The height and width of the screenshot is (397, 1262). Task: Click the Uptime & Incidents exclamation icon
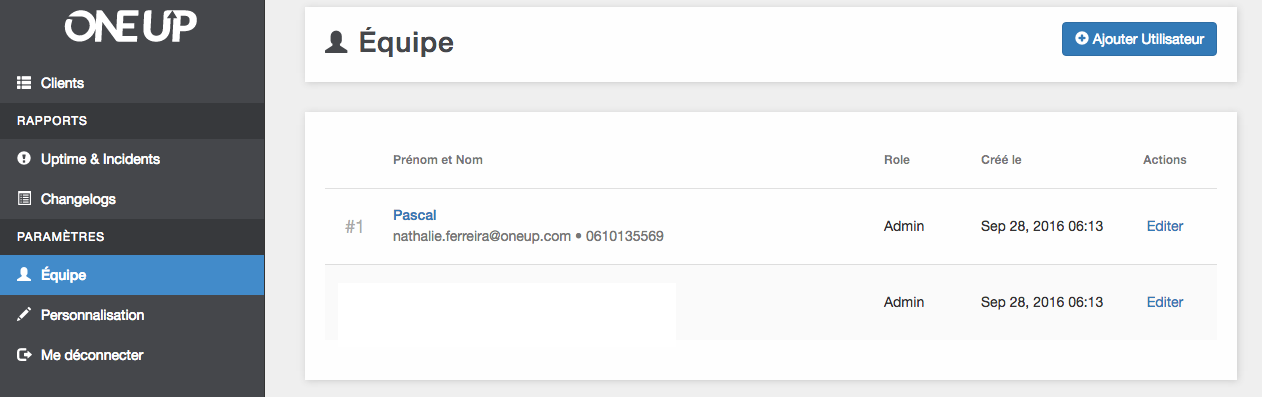25,159
